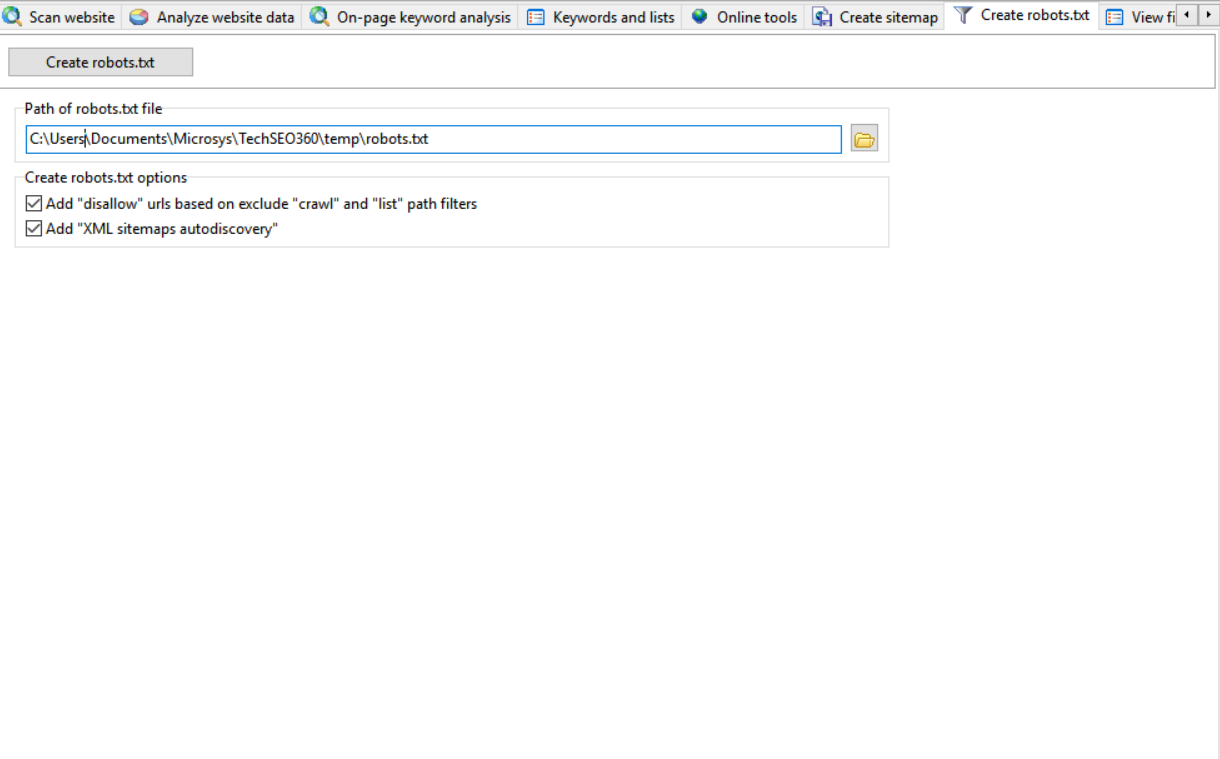The width and height of the screenshot is (1220, 759).
Task: Open the Create sitemap tab
Action: 888,17
